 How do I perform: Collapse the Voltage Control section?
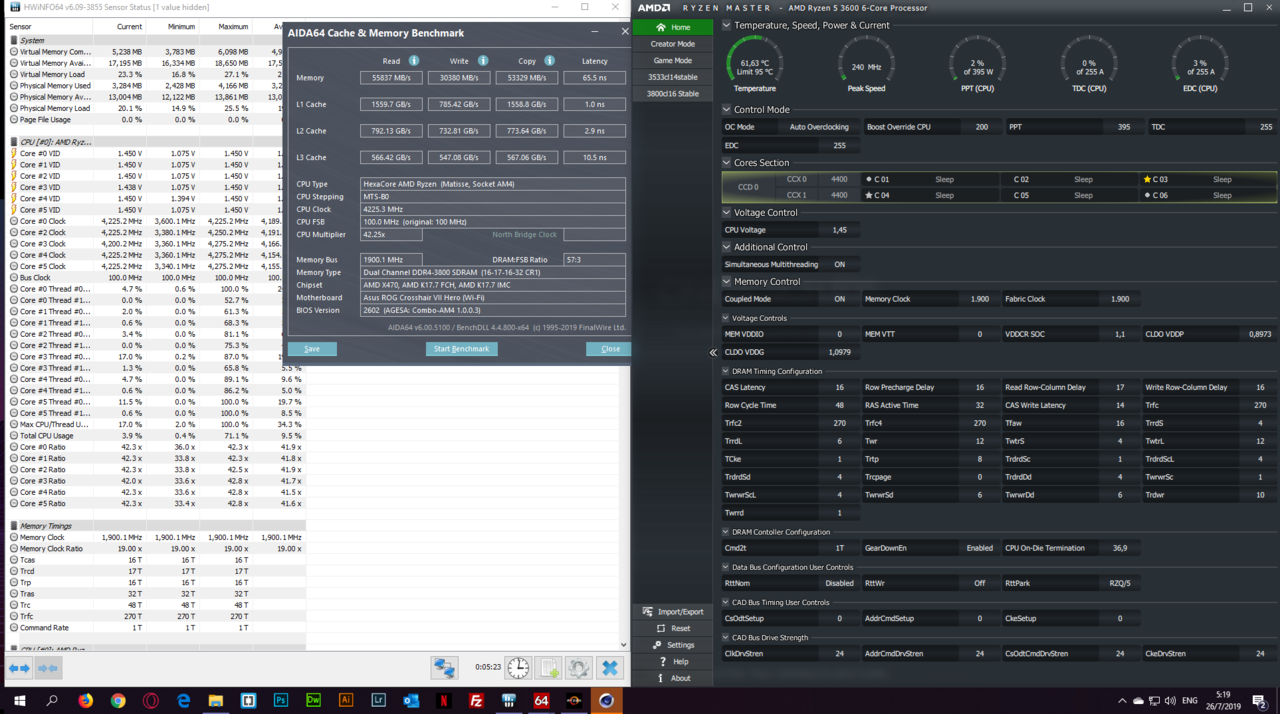click(726, 213)
